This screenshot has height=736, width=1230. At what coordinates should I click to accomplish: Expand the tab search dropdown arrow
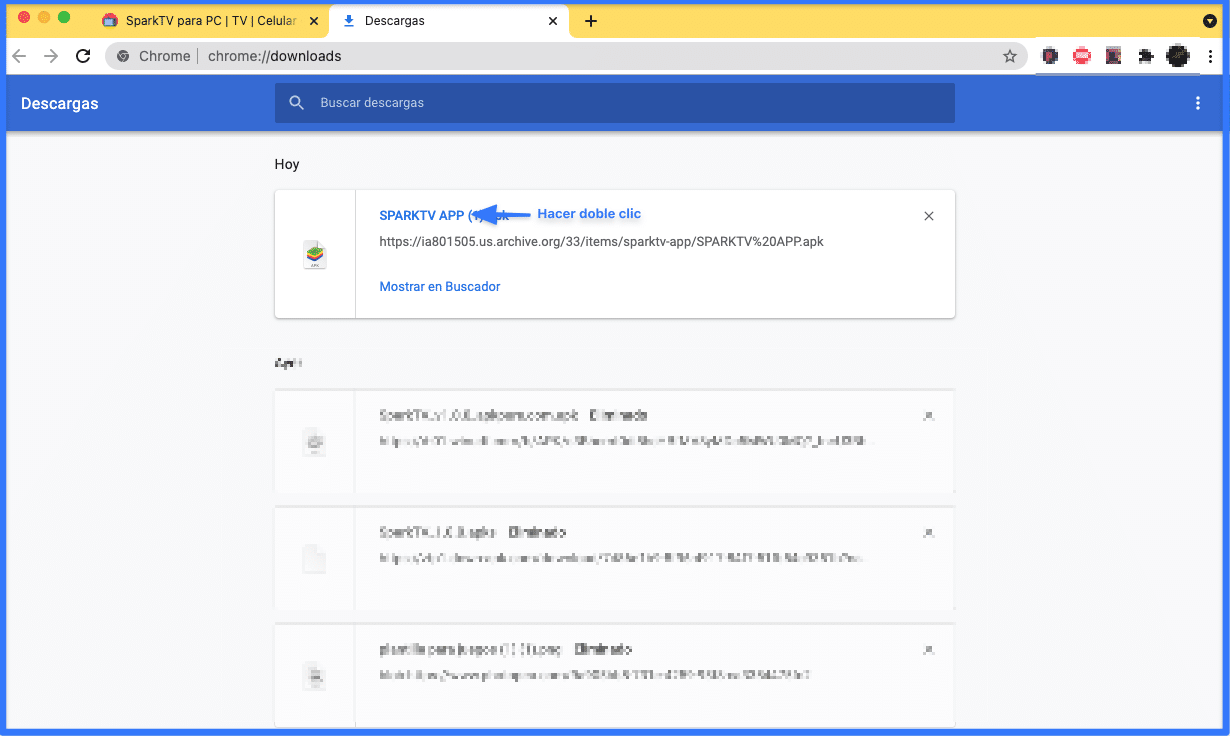click(1209, 21)
